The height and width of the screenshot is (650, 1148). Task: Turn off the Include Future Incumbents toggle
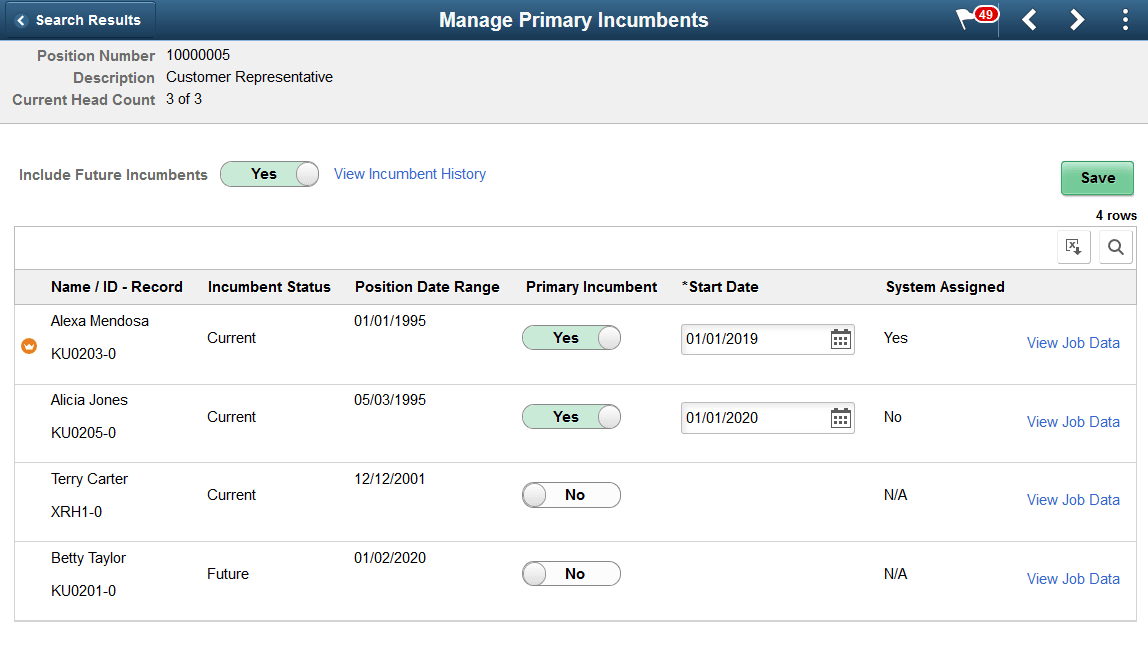pyautogui.click(x=269, y=173)
